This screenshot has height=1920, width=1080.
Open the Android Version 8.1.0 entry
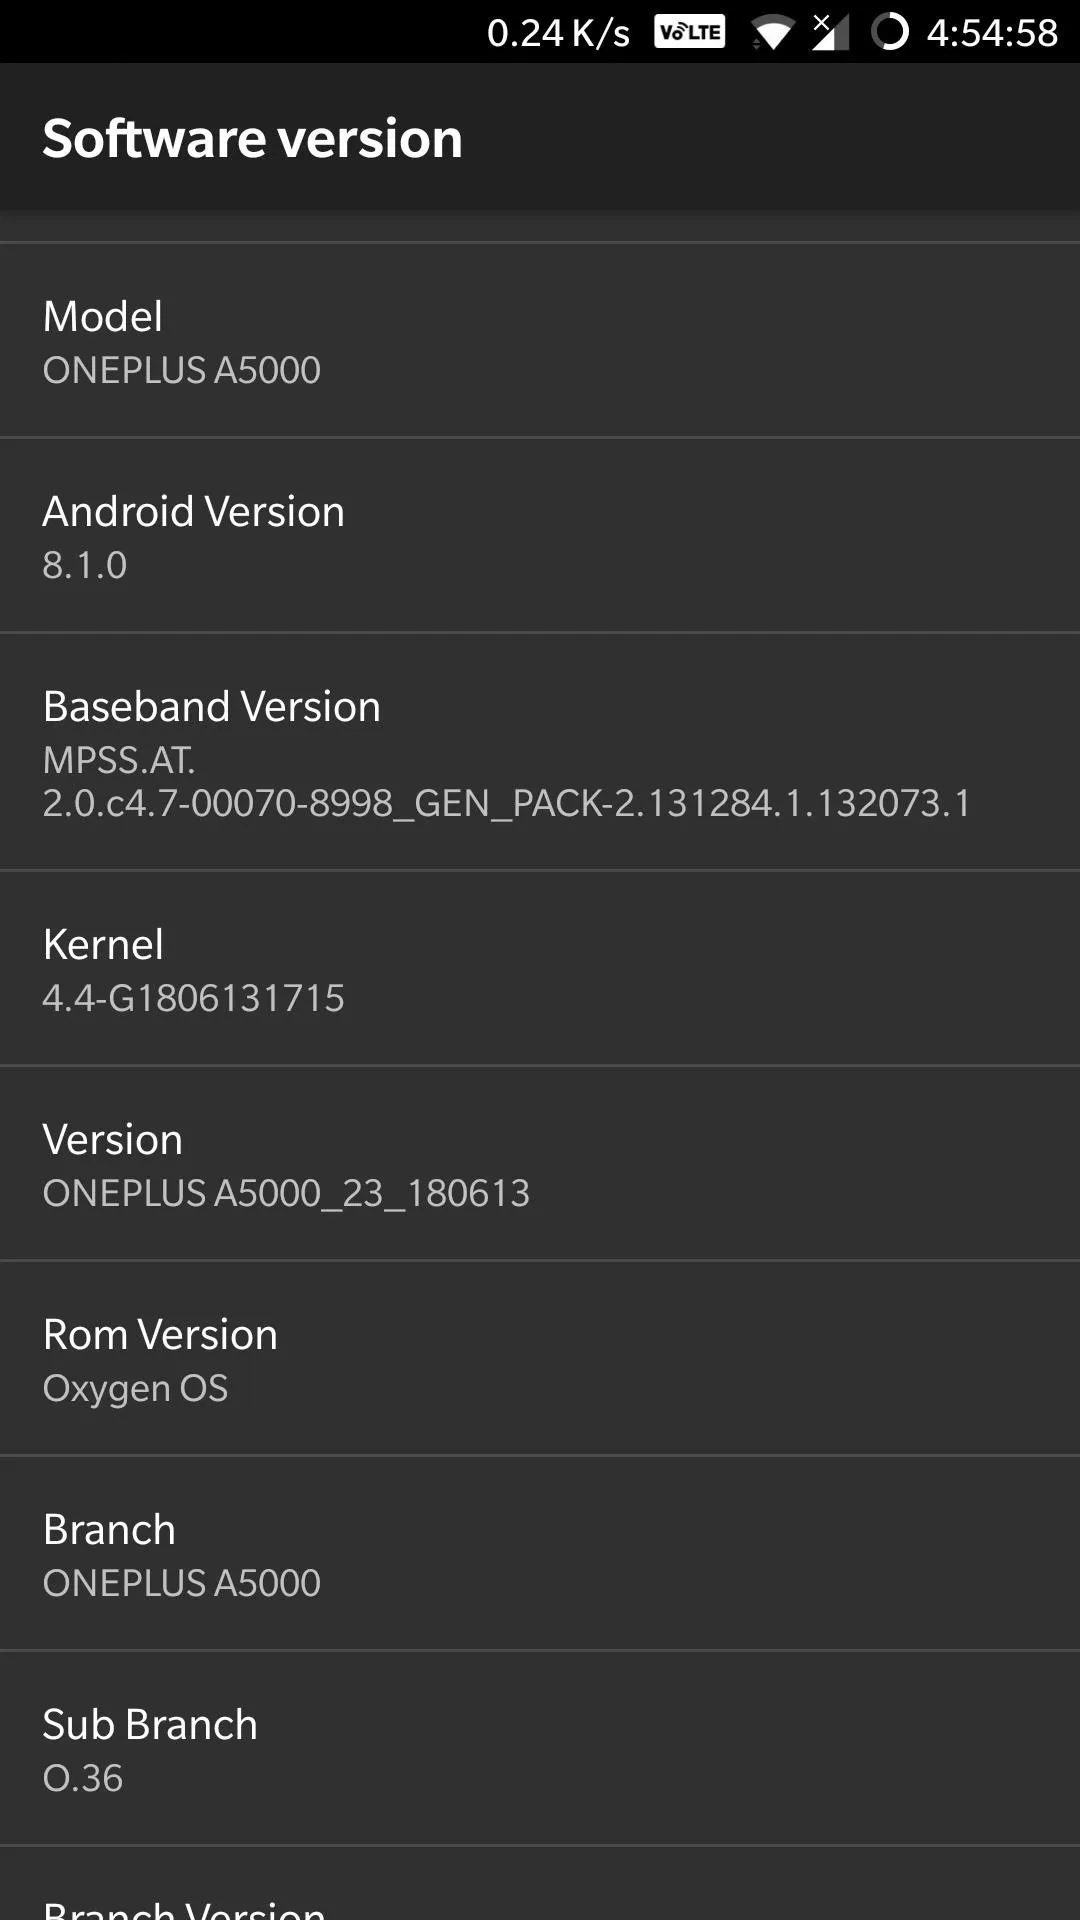click(x=540, y=535)
